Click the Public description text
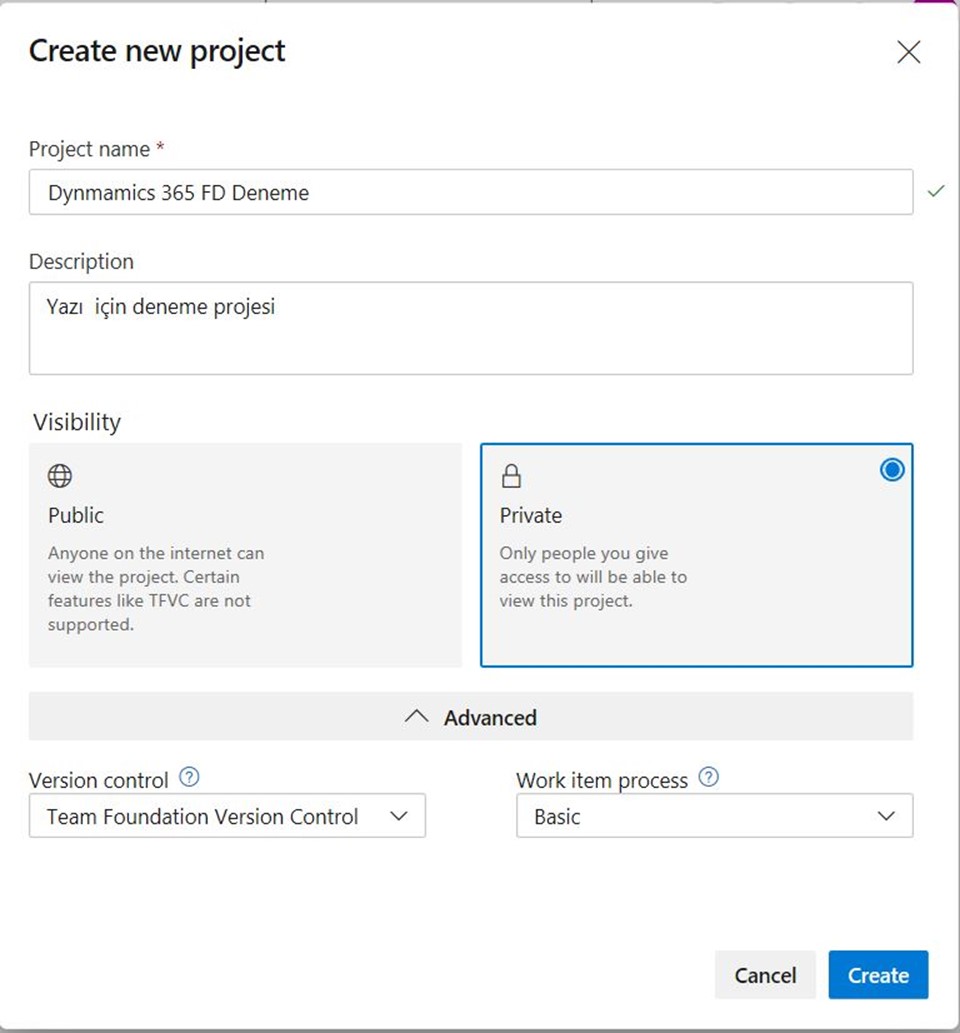This screenshot has height=1033, width=960. click(156, 588)
